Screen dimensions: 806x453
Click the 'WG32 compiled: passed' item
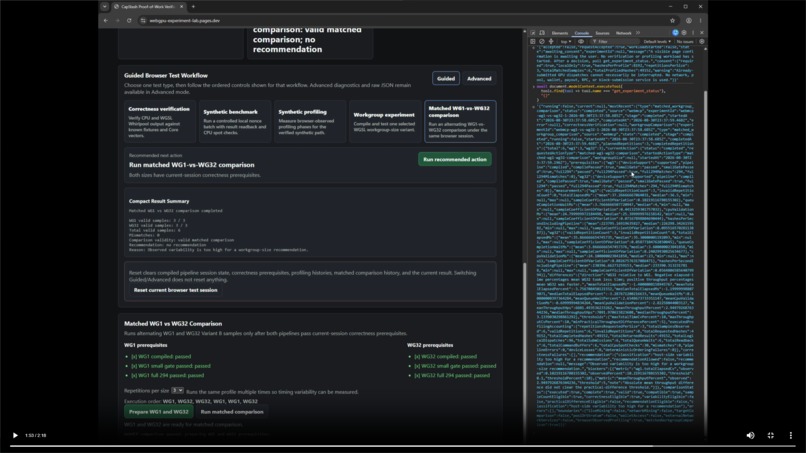pos(446,356)
